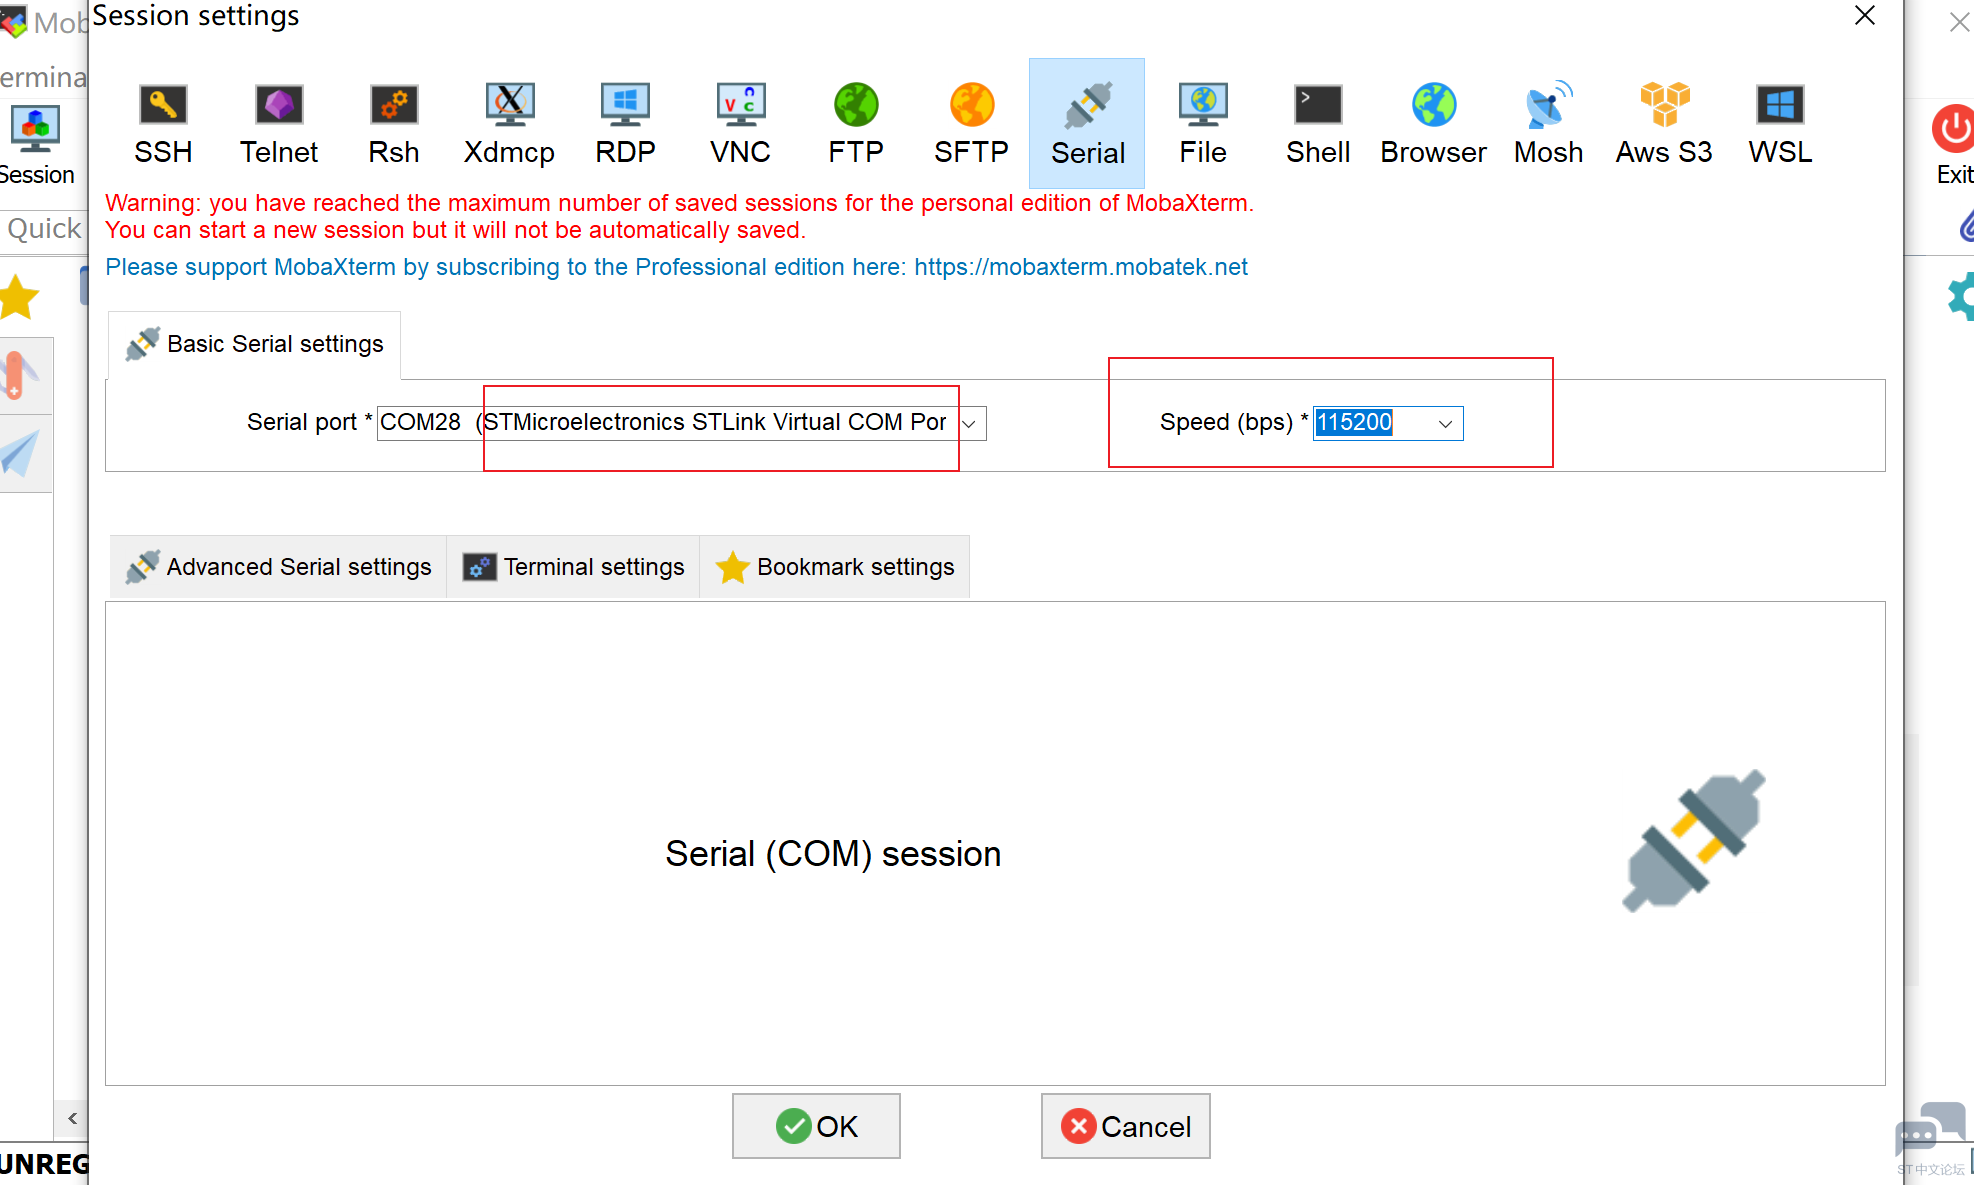1974x1185 pixels.
Task: Select the SSH session type
Action: point(163,124)
